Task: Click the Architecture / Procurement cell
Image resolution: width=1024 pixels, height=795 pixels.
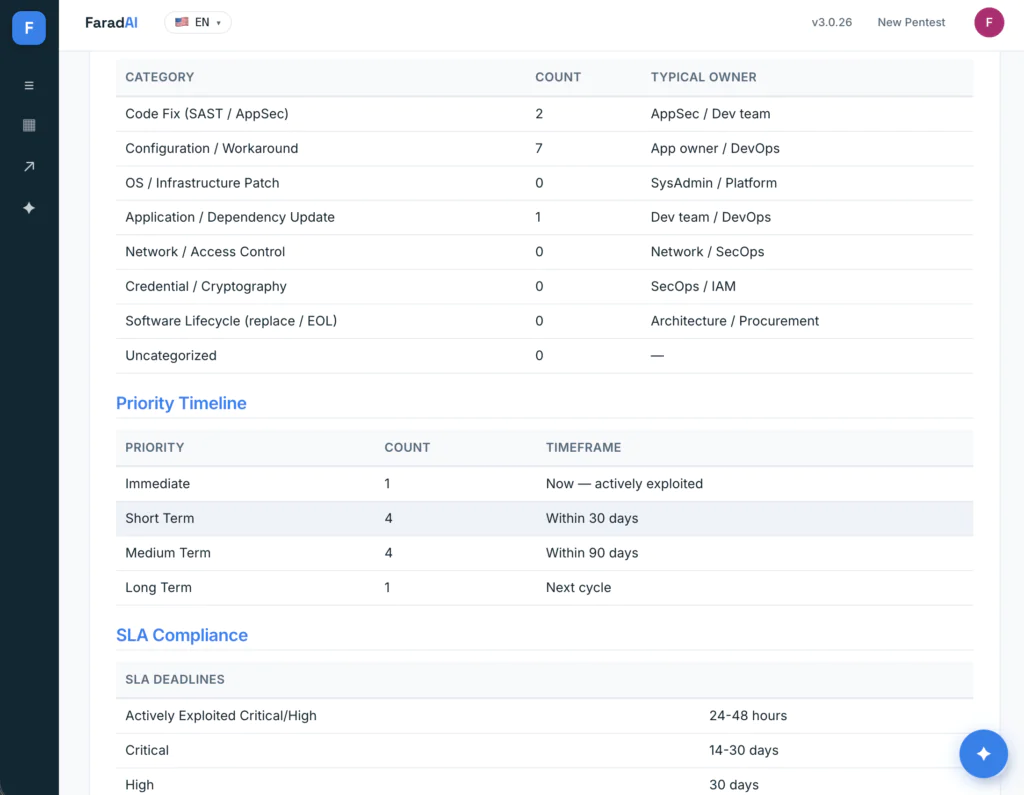Action: tap(734, 321)
